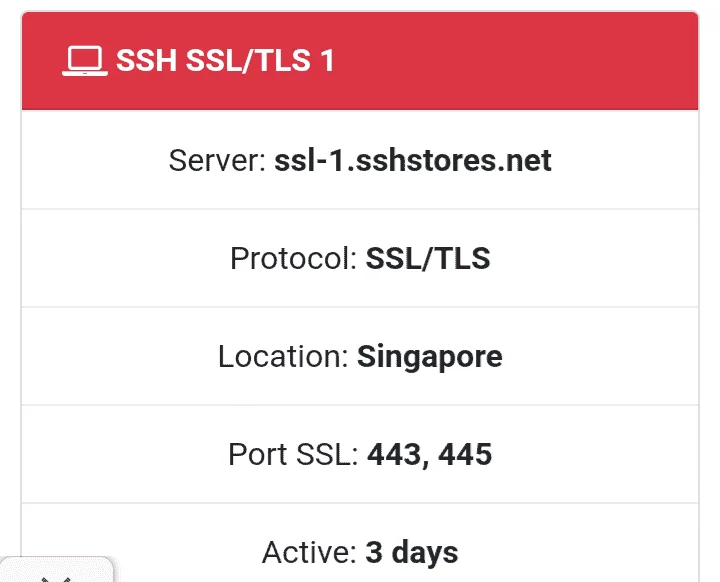Click the SSL/TLS protocol value
The image size is (720, 582).
[x=428, y=258]
